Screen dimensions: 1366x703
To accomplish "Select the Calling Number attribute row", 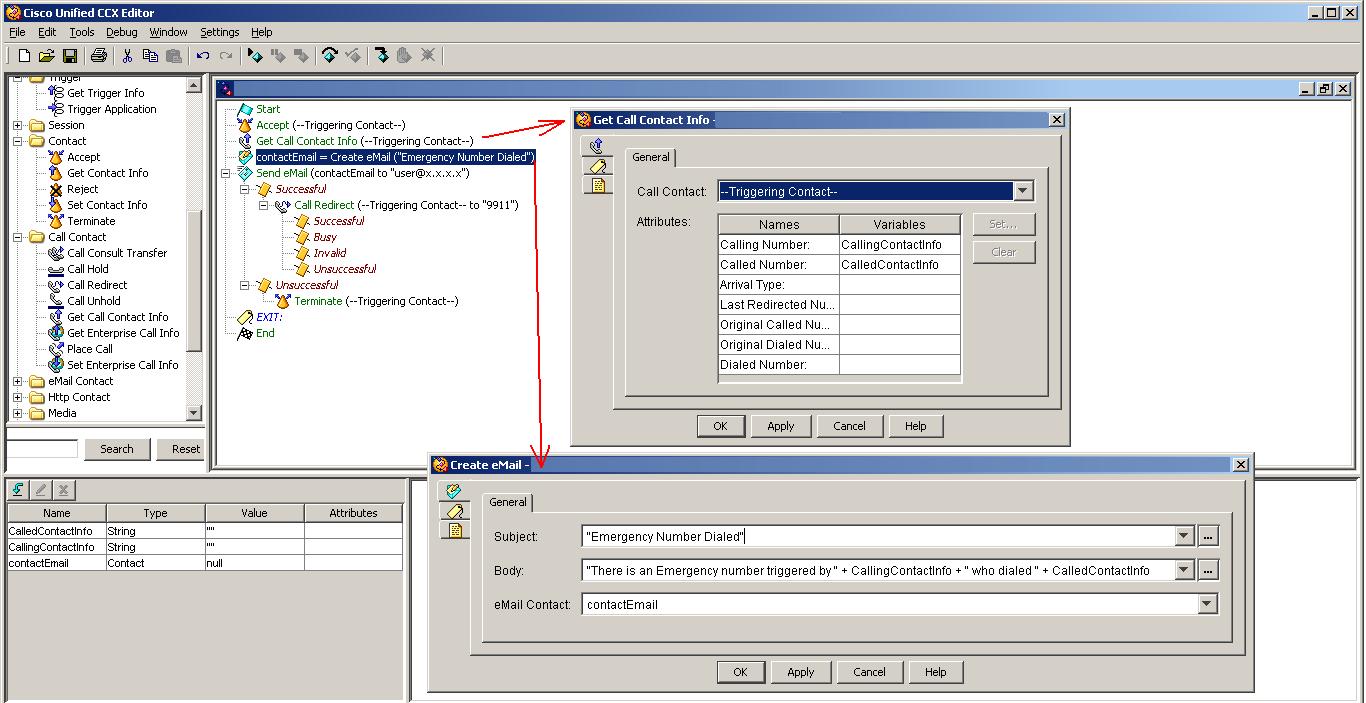I will click(839, 245).
